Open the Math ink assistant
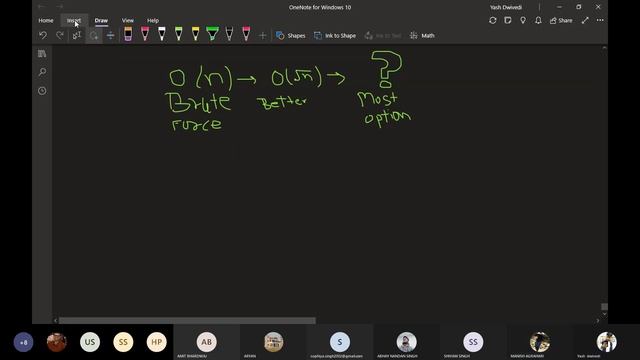 422,36
